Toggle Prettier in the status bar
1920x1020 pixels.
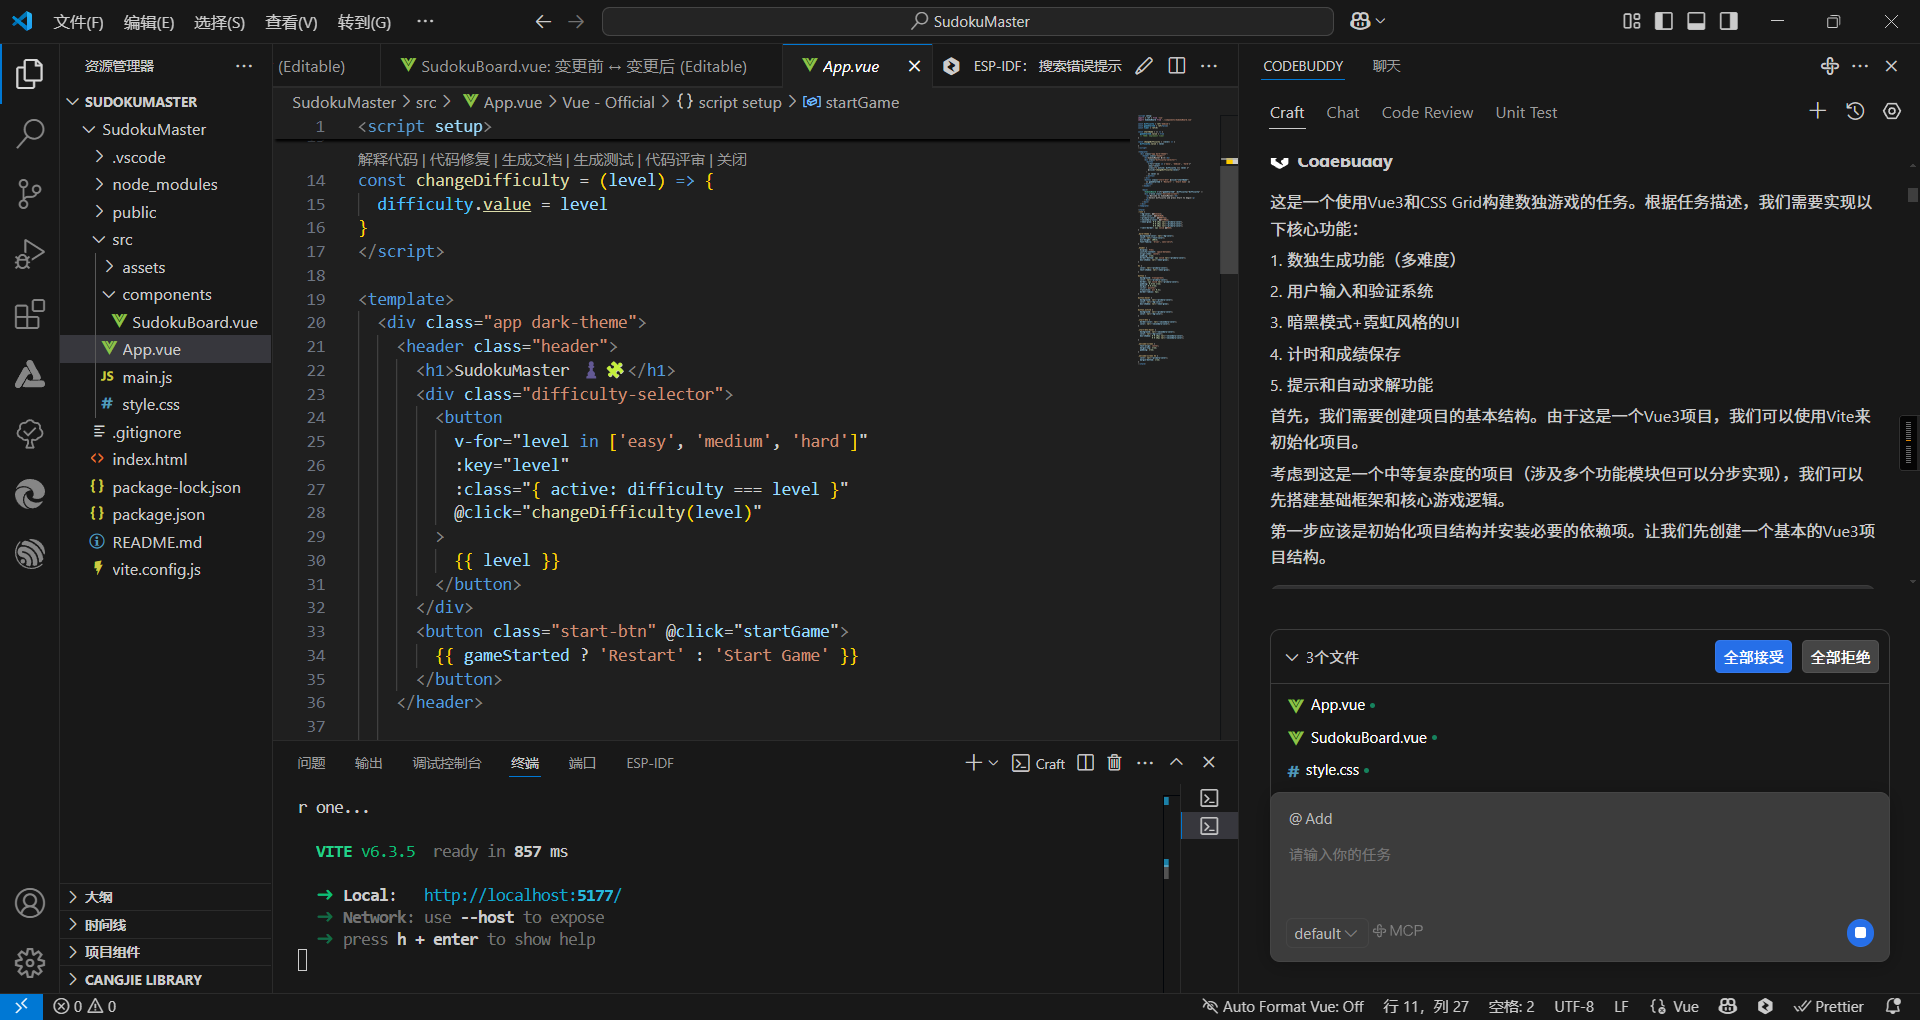click(1829, 1007)
